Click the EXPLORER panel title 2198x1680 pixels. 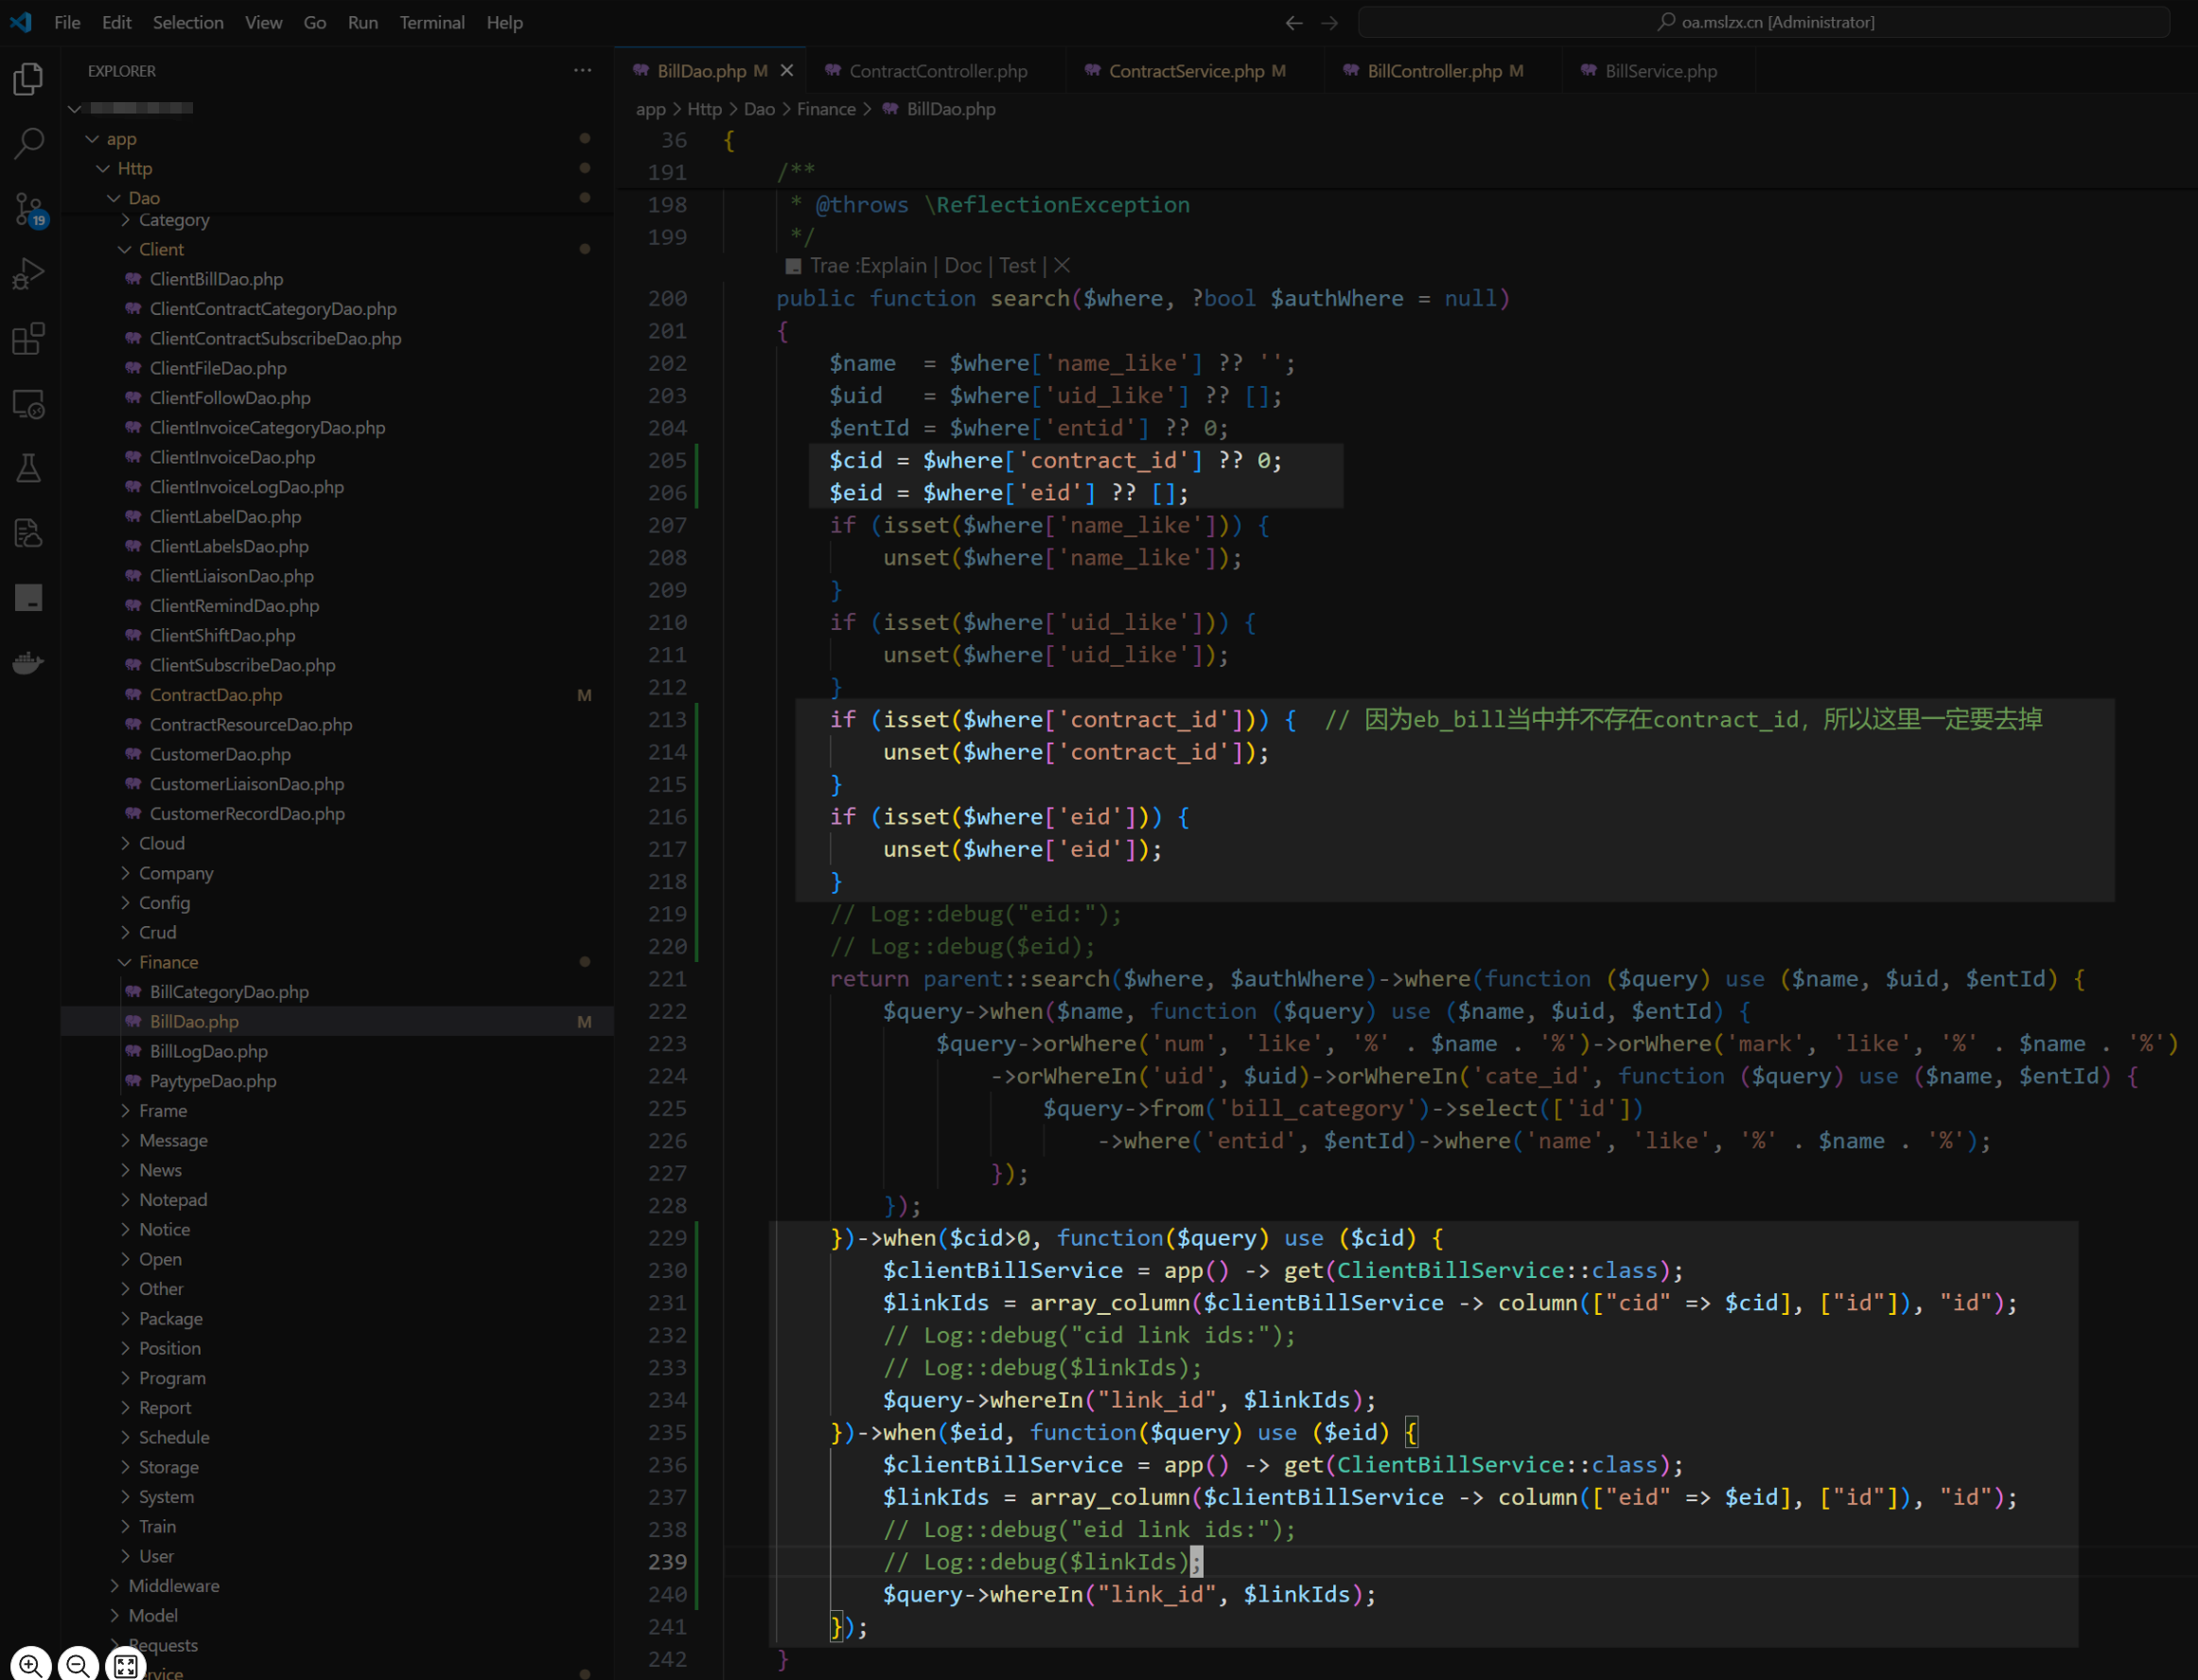tap(122, 71)
